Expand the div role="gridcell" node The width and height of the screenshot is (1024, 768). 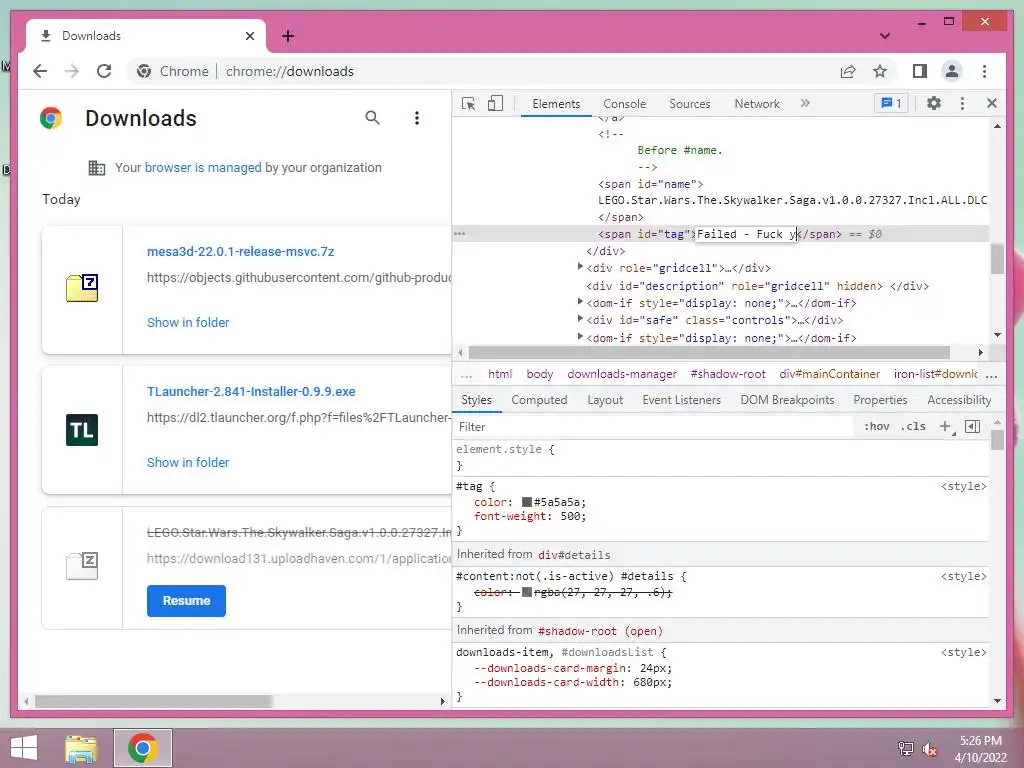tap(580, 267)
